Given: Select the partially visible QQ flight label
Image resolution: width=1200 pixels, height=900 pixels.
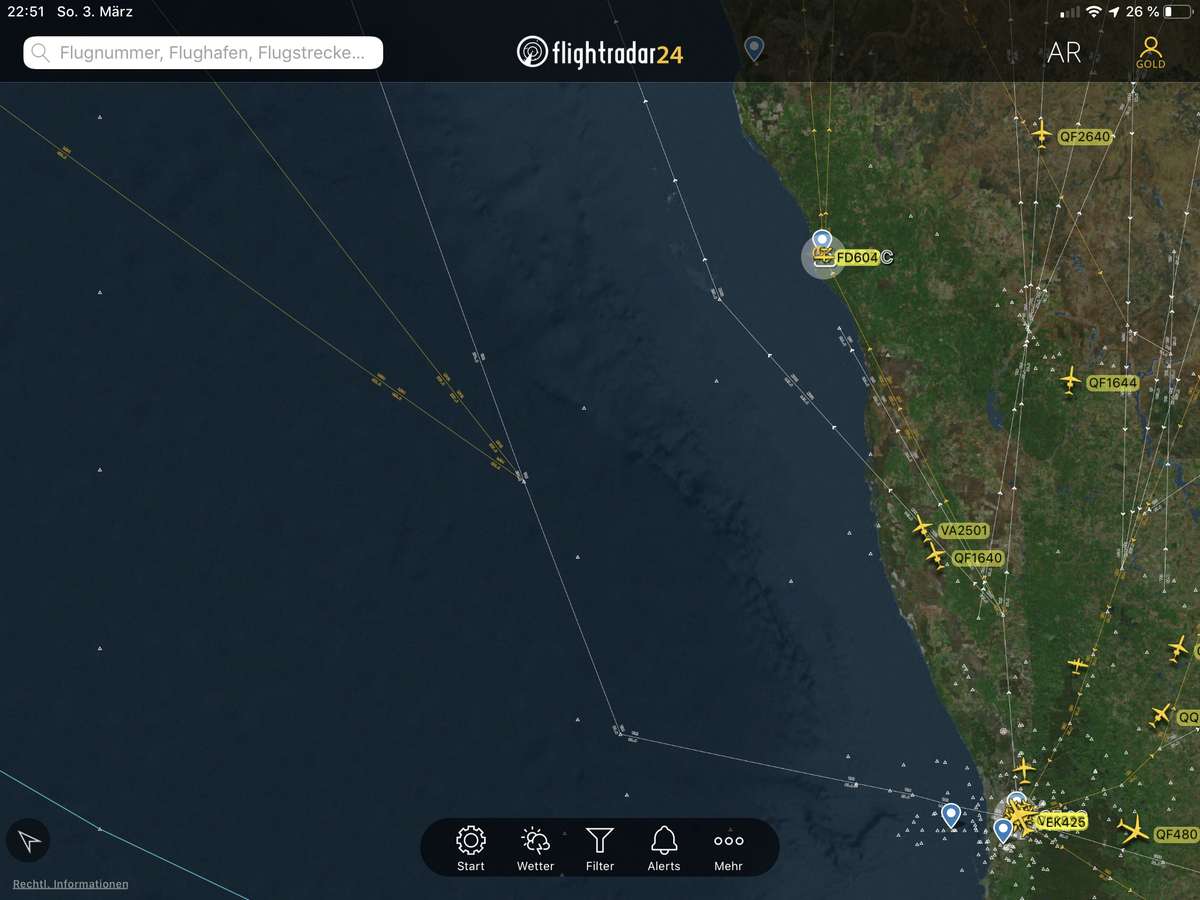Looking at the screenshot, I should tap(1188, 718).
